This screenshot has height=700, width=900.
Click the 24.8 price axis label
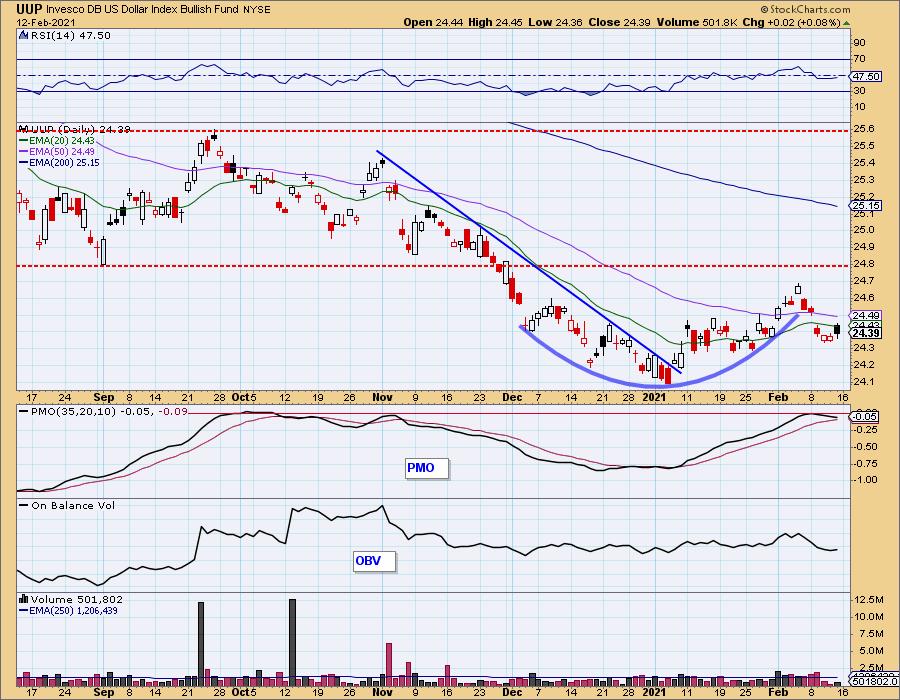point(863,264)
